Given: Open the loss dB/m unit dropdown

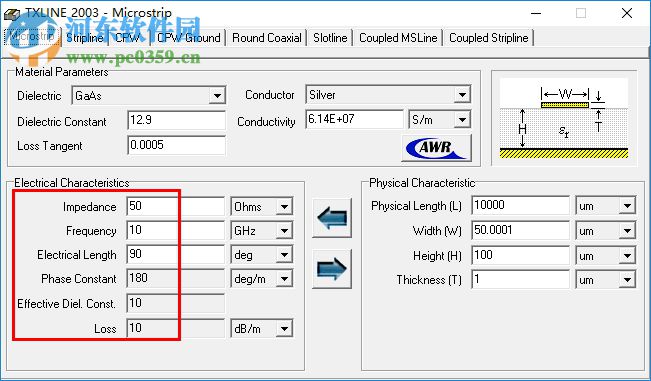Looking at the screenshot, I should coord(284,329).
